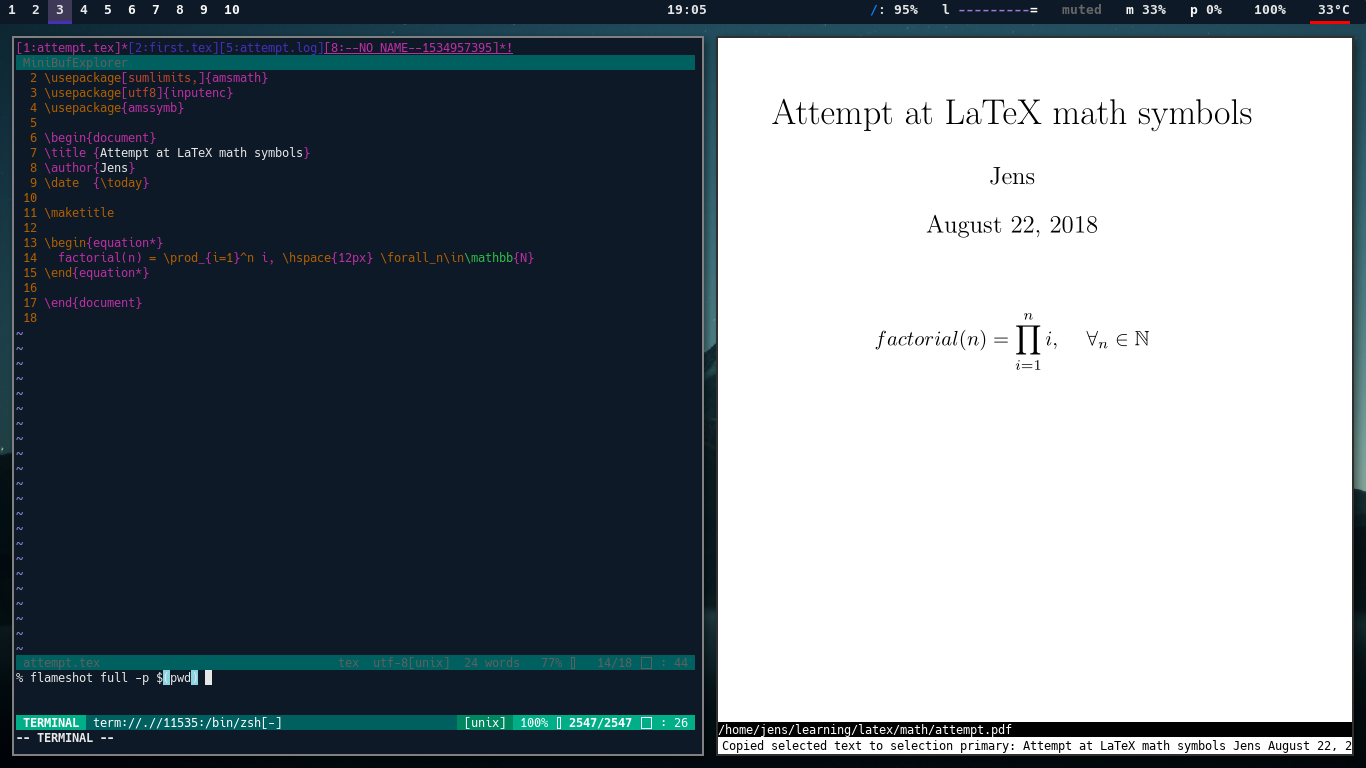Switch to workspace 8
This screenshot has width=1366, height=768.
pyautogui.click(x=180, y=10)
